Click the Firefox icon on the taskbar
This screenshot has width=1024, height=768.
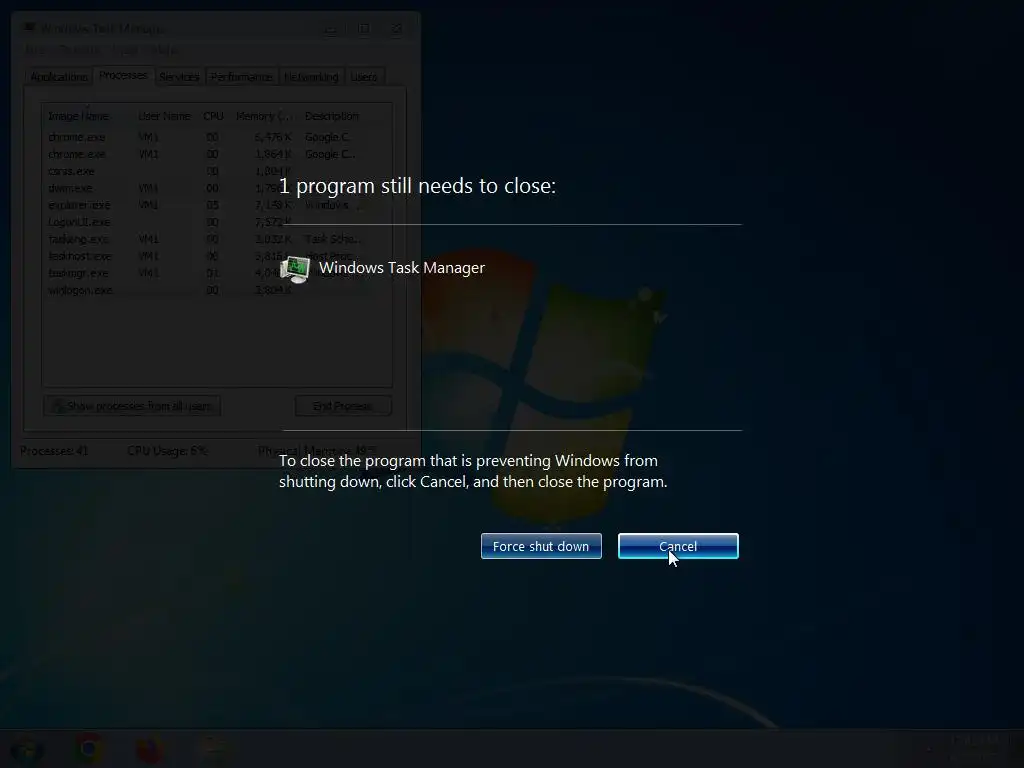point(150,748)
